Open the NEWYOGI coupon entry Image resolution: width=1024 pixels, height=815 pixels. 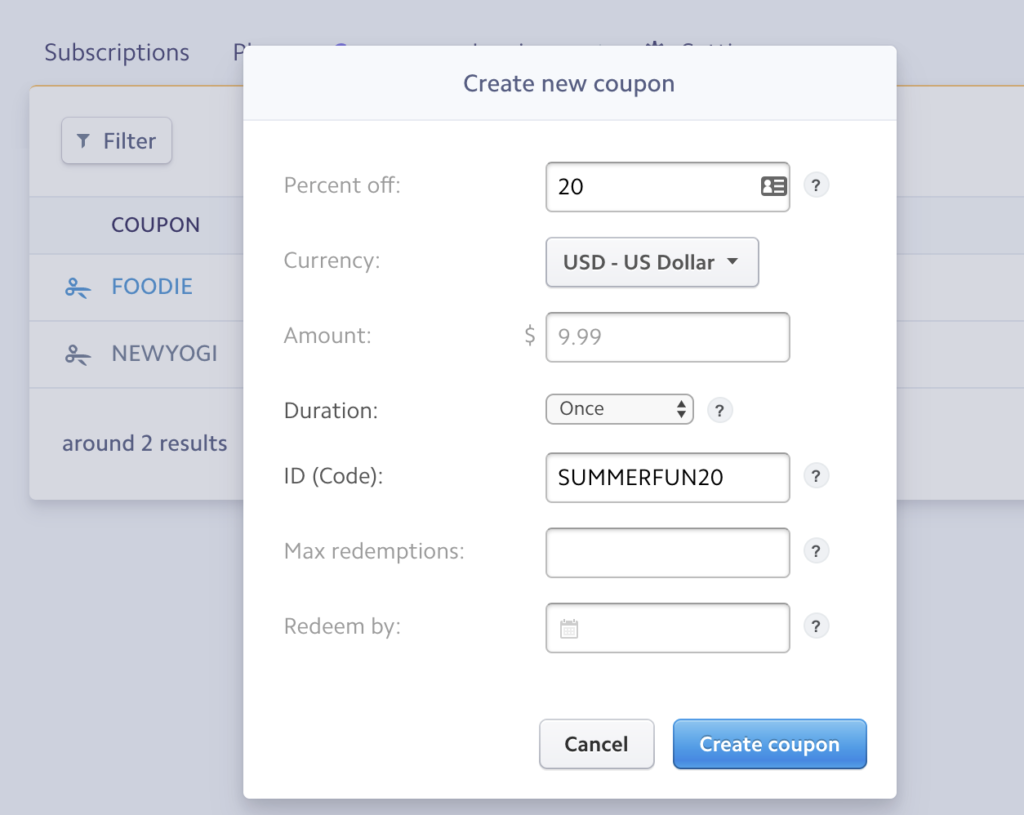[164, 353]
